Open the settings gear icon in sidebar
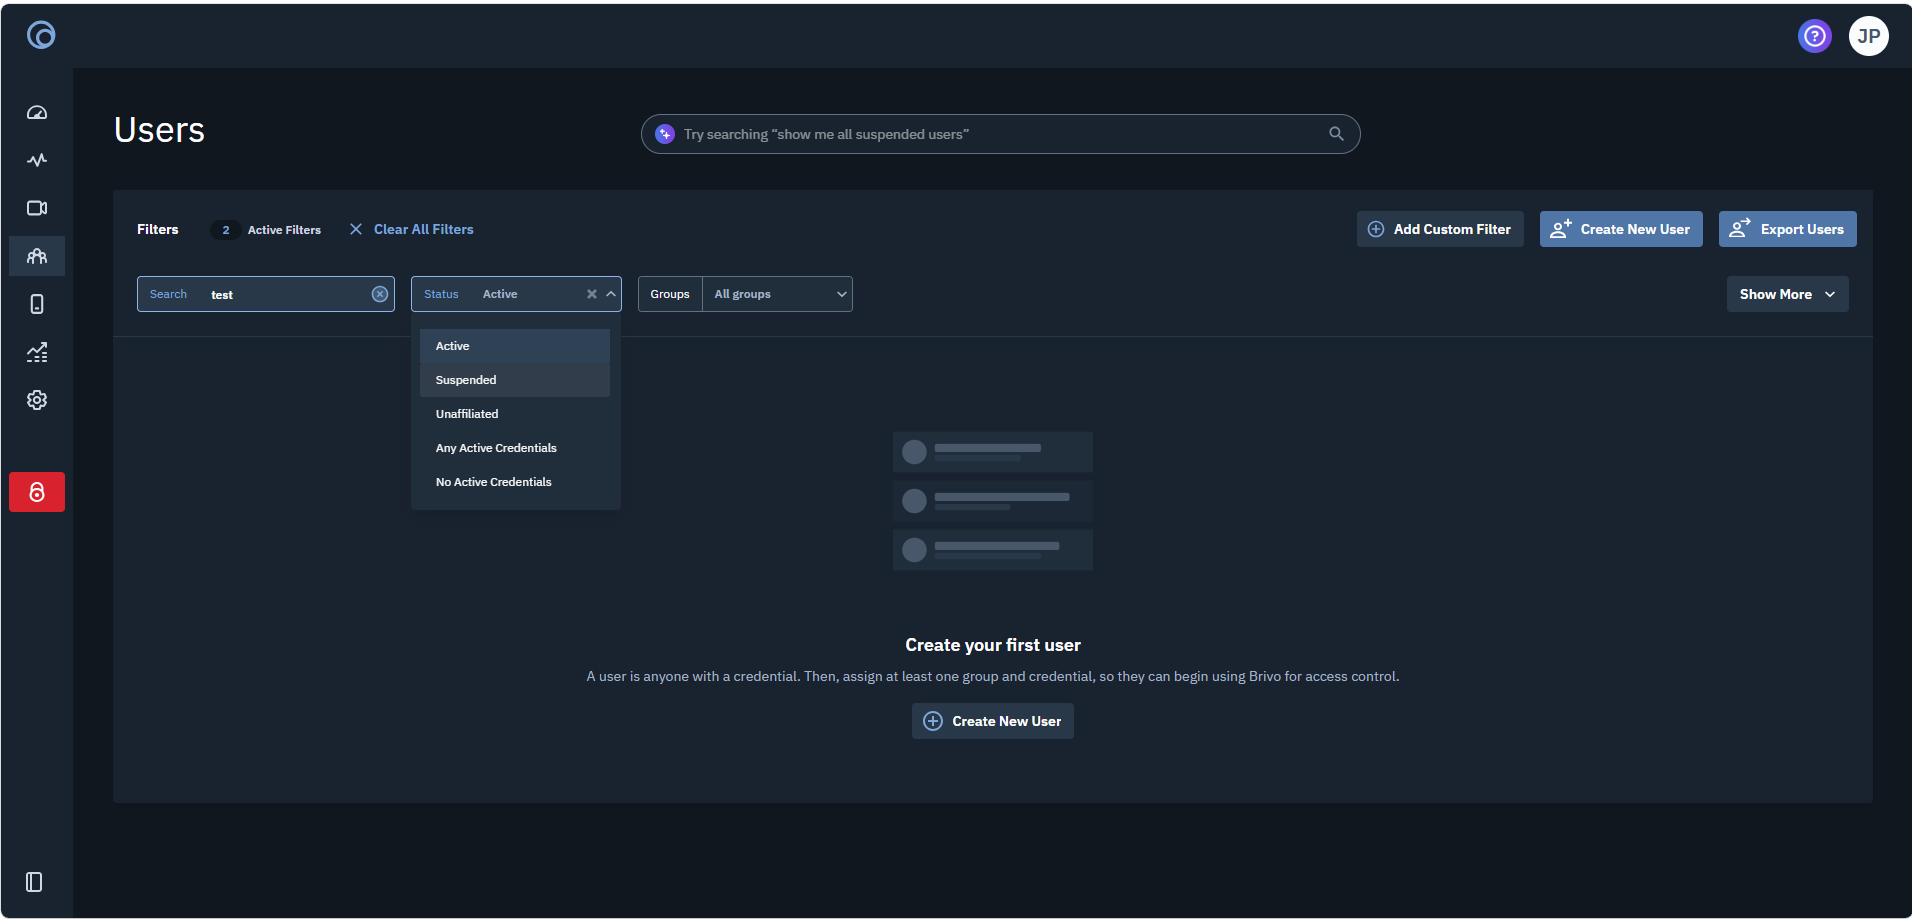The width and height of the screenshot is (1912, 919). 37,400
